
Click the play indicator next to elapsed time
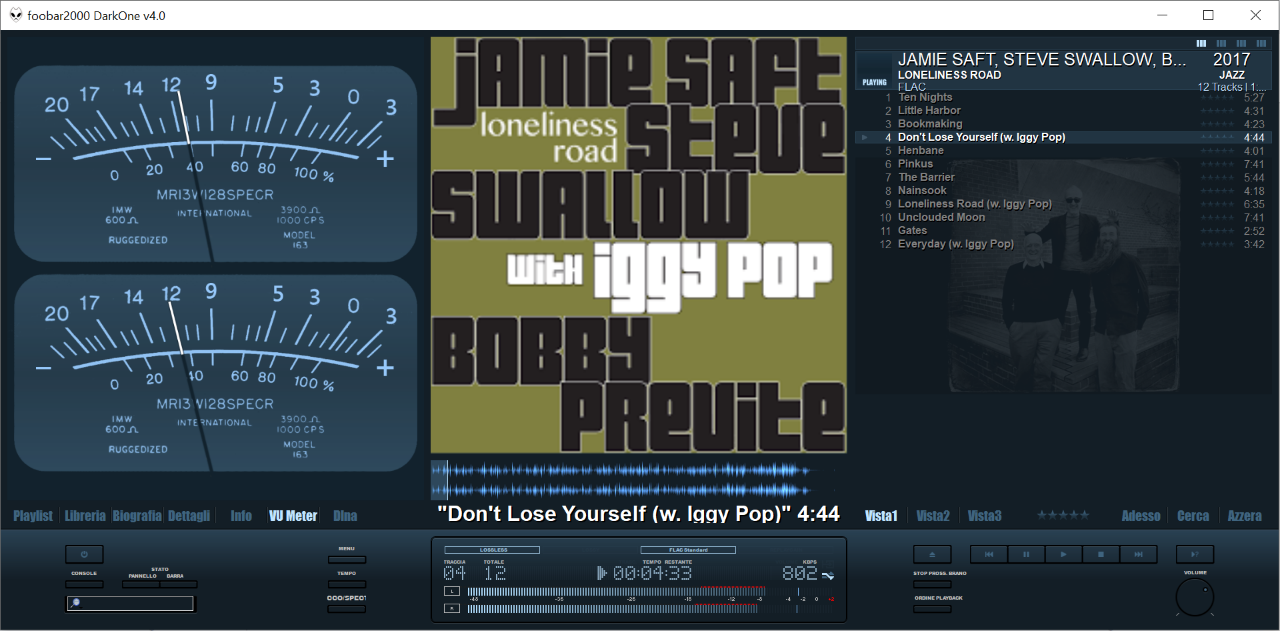click(602, 573)
